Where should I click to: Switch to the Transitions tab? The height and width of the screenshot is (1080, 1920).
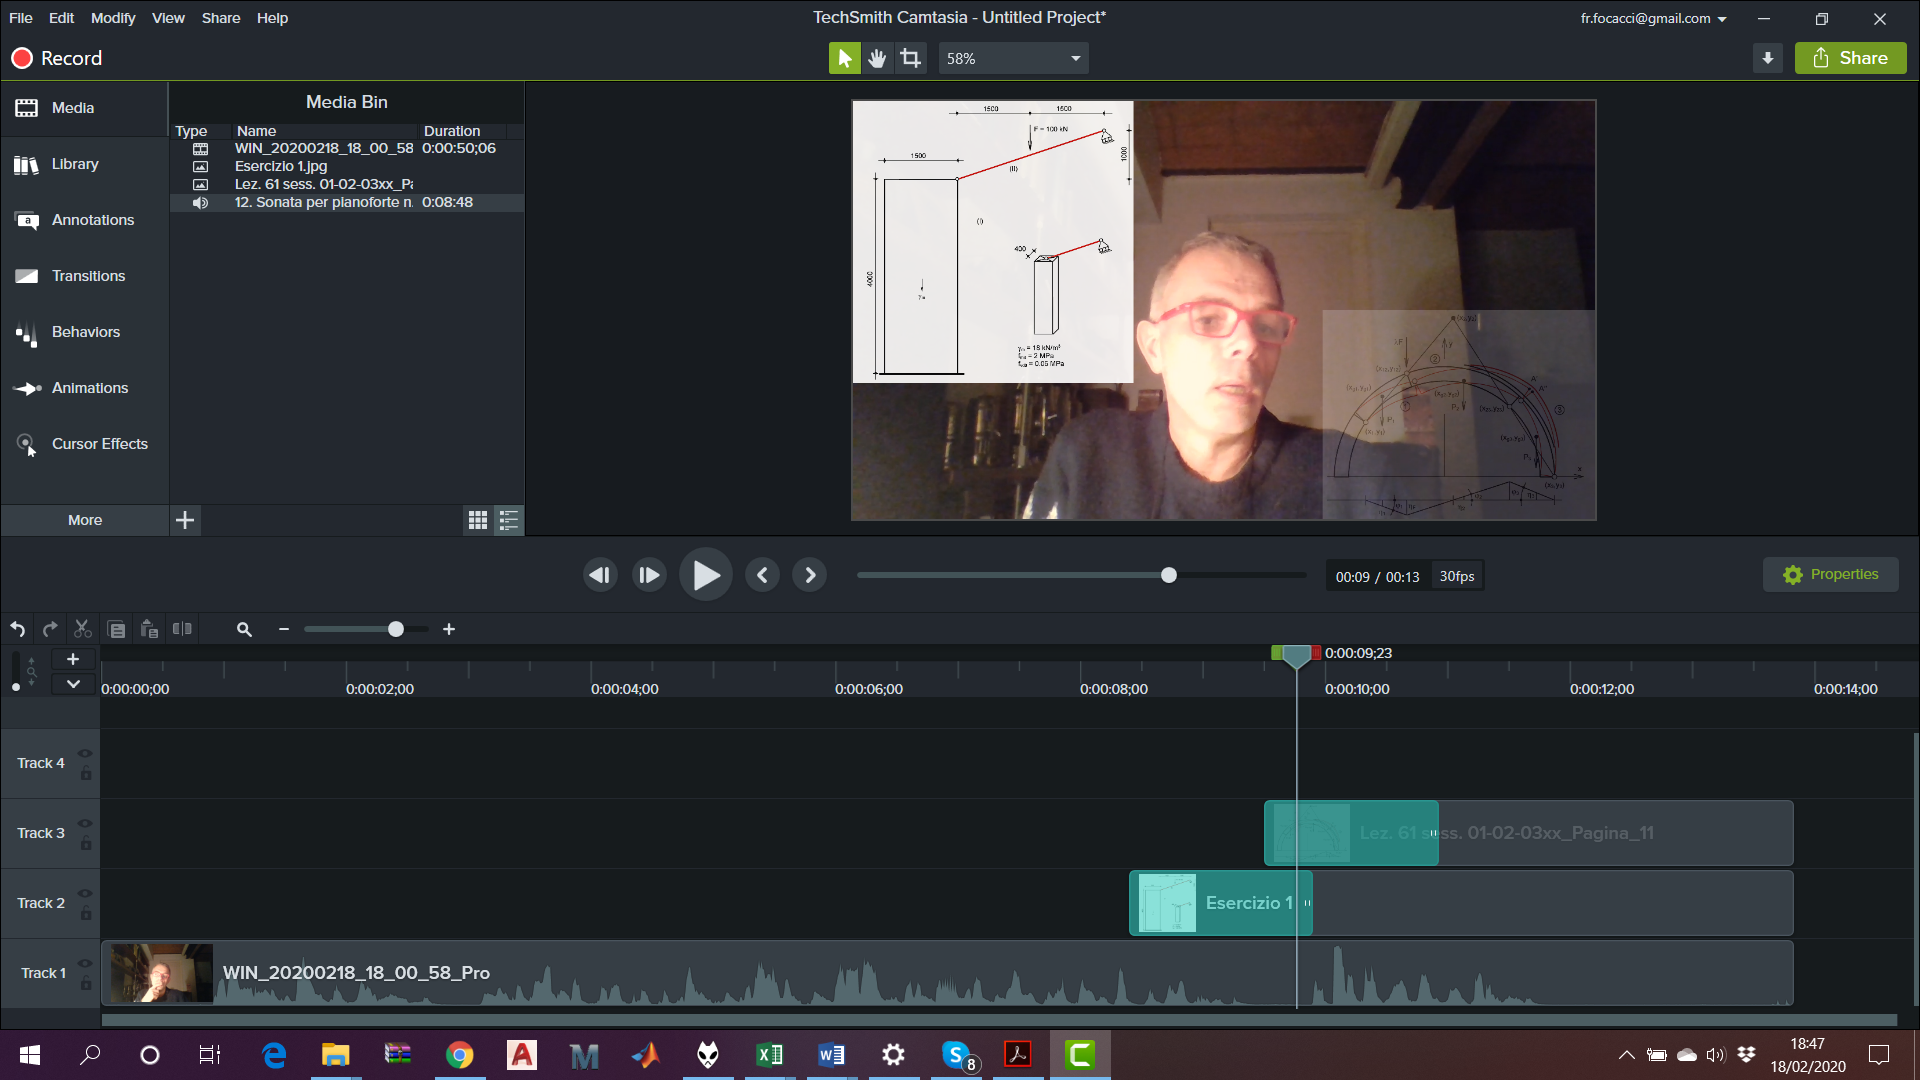(88, 276)
